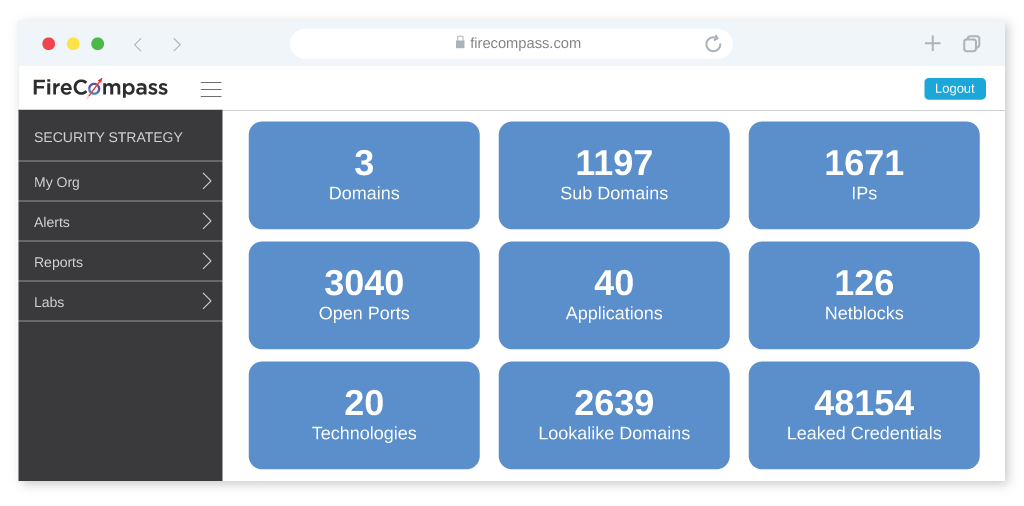This screenshot has height=506, width=1024.
Task: Open the 1671 IPs card
Action: [864, 175]
